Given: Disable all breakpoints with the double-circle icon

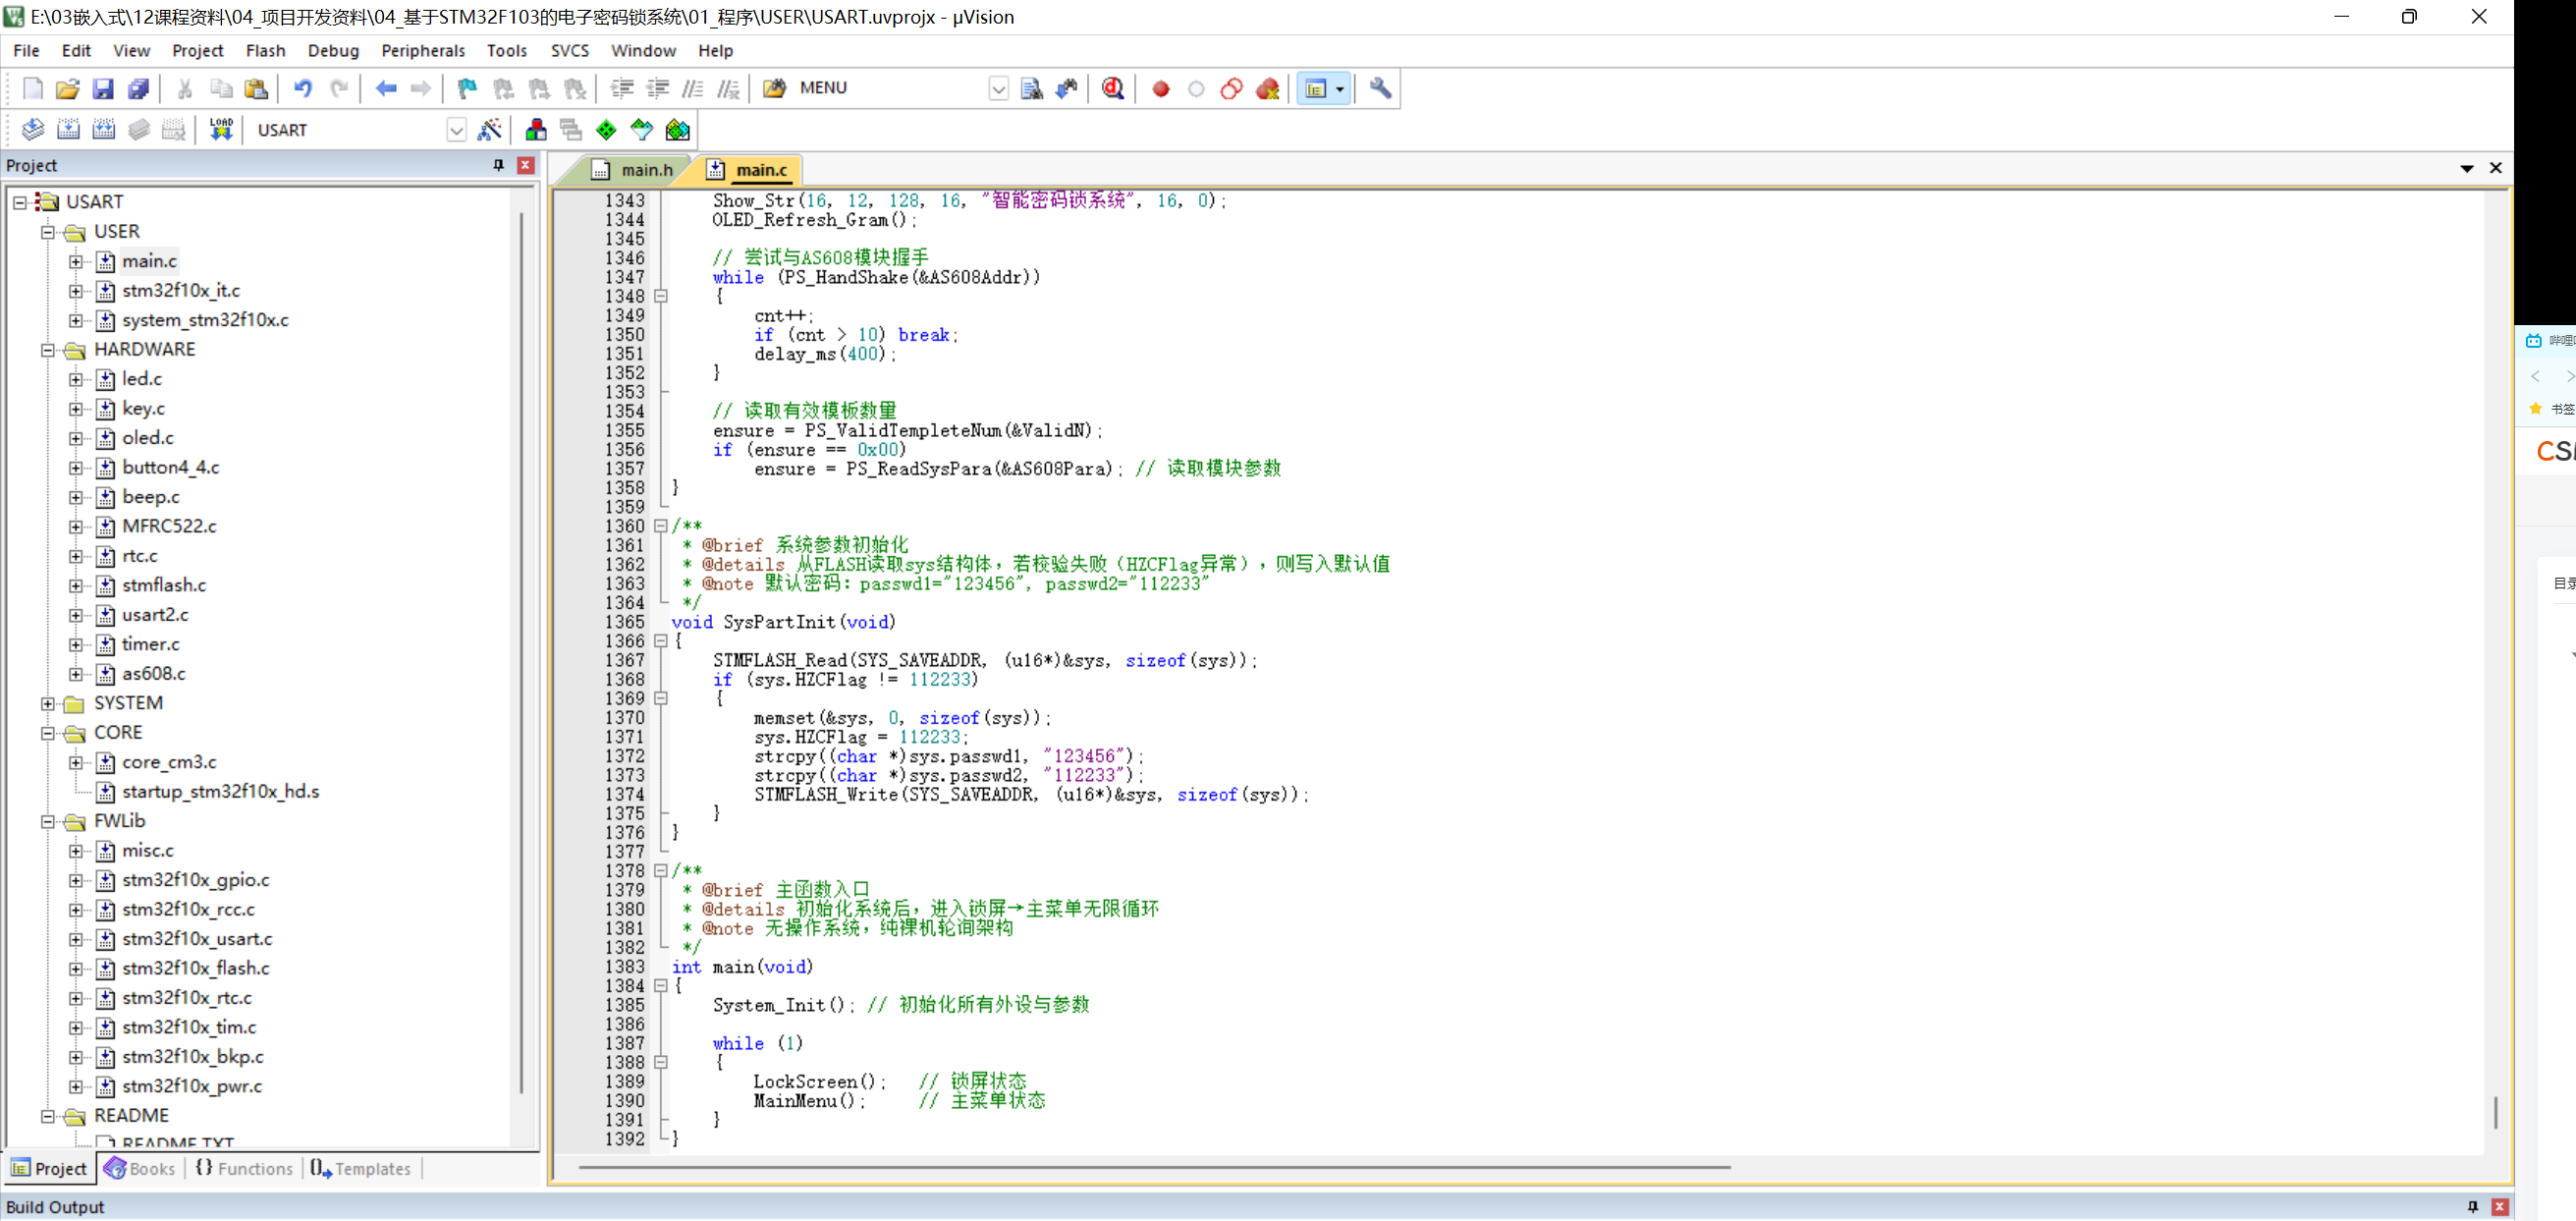Looking at the screenshot, I should click(1231, 89).
